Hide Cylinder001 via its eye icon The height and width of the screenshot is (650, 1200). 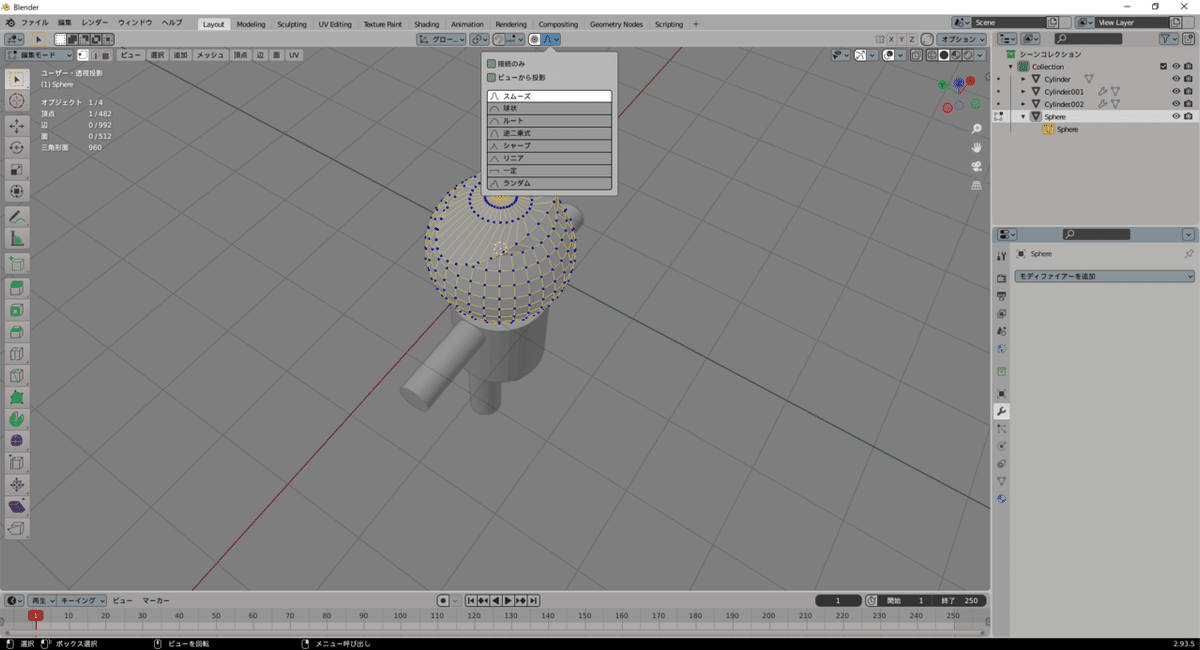click(x=1176, y=91)
